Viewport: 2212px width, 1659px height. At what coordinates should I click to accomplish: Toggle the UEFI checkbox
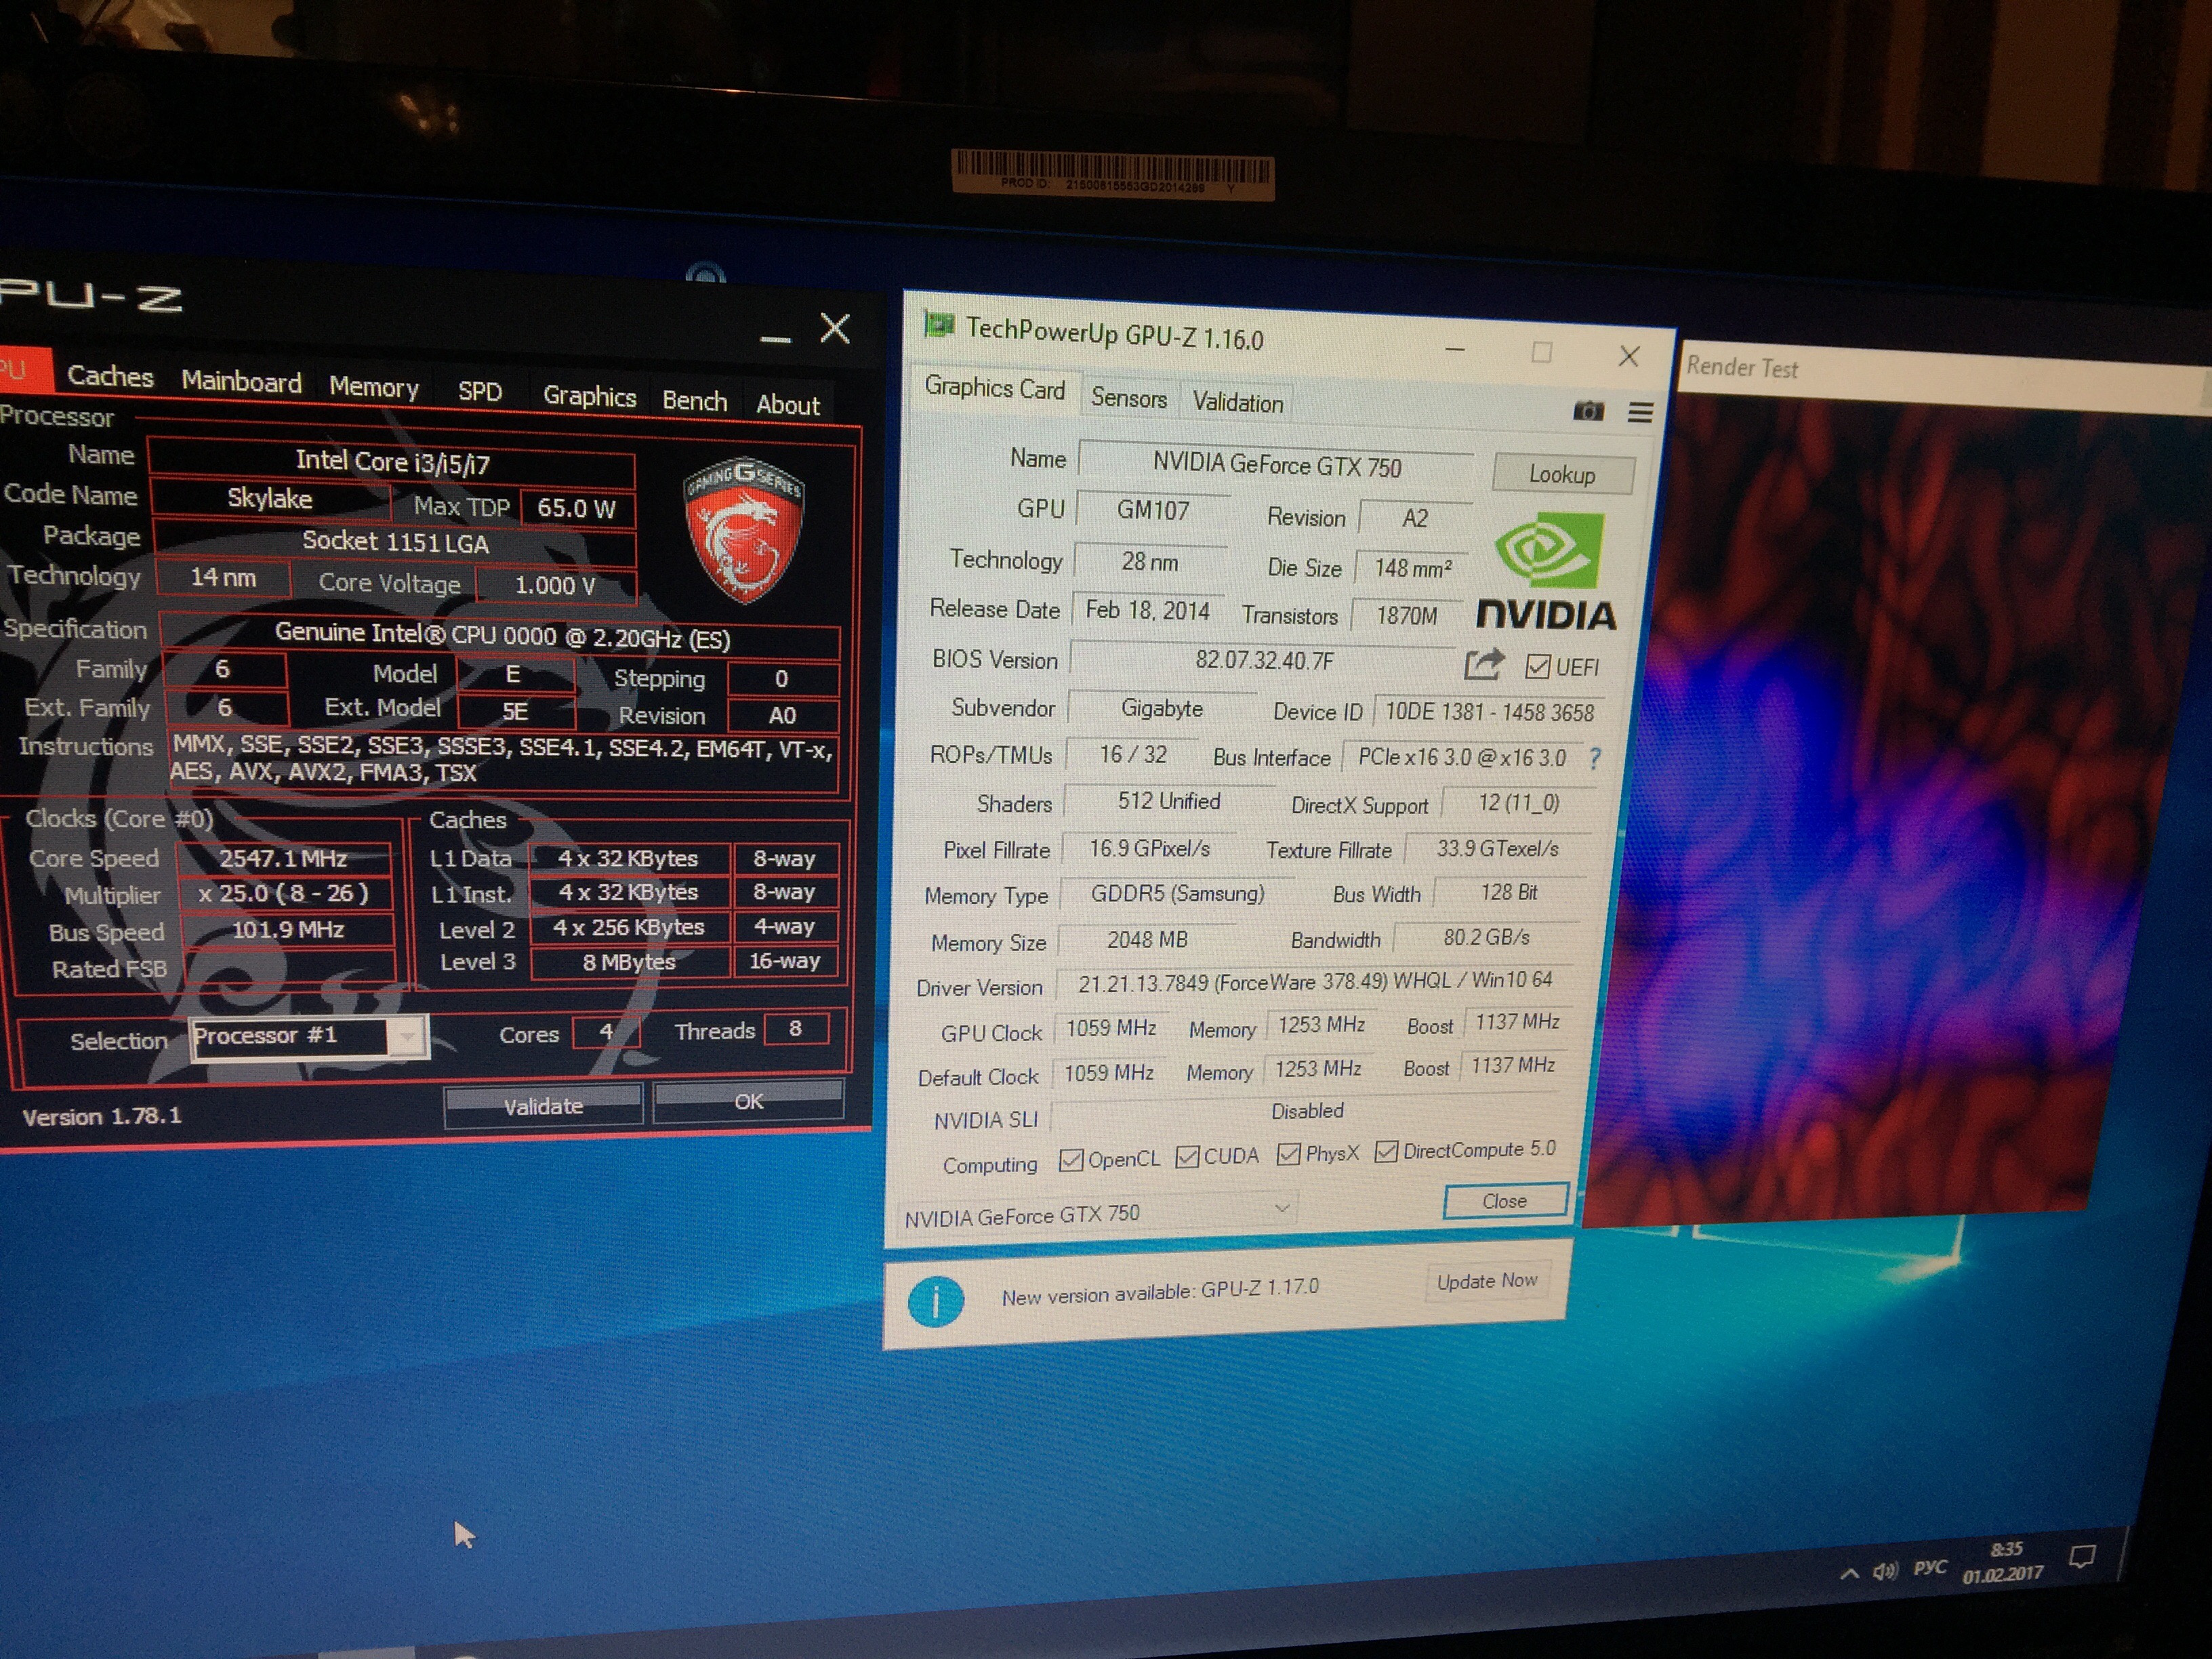(x=1538, y=666)
